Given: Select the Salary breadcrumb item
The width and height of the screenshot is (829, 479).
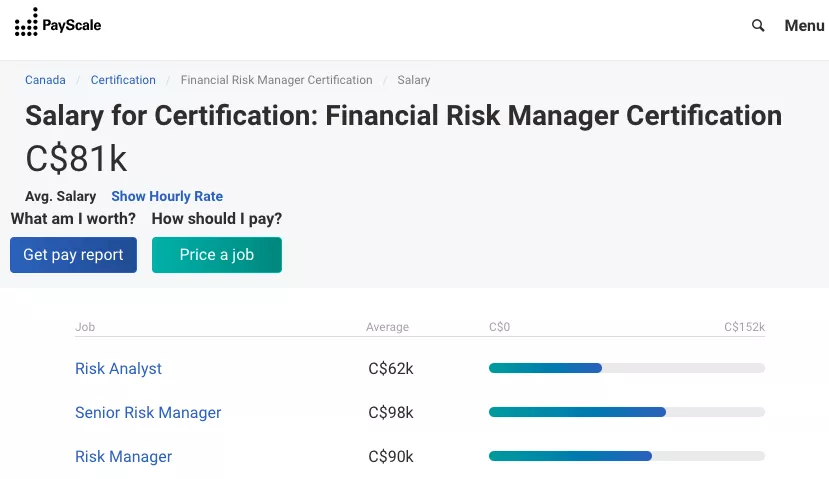Looking at the screenshot, I should coord(414,80).
